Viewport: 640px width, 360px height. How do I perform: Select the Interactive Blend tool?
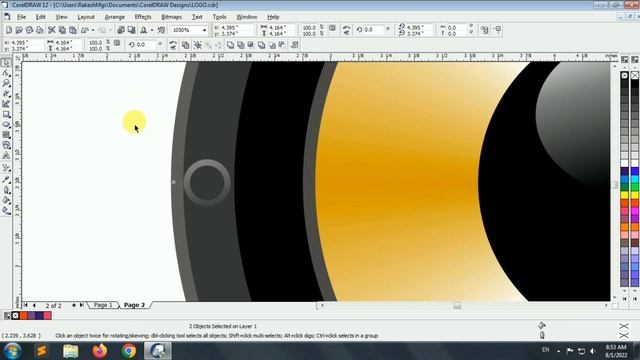click(6, 168)
